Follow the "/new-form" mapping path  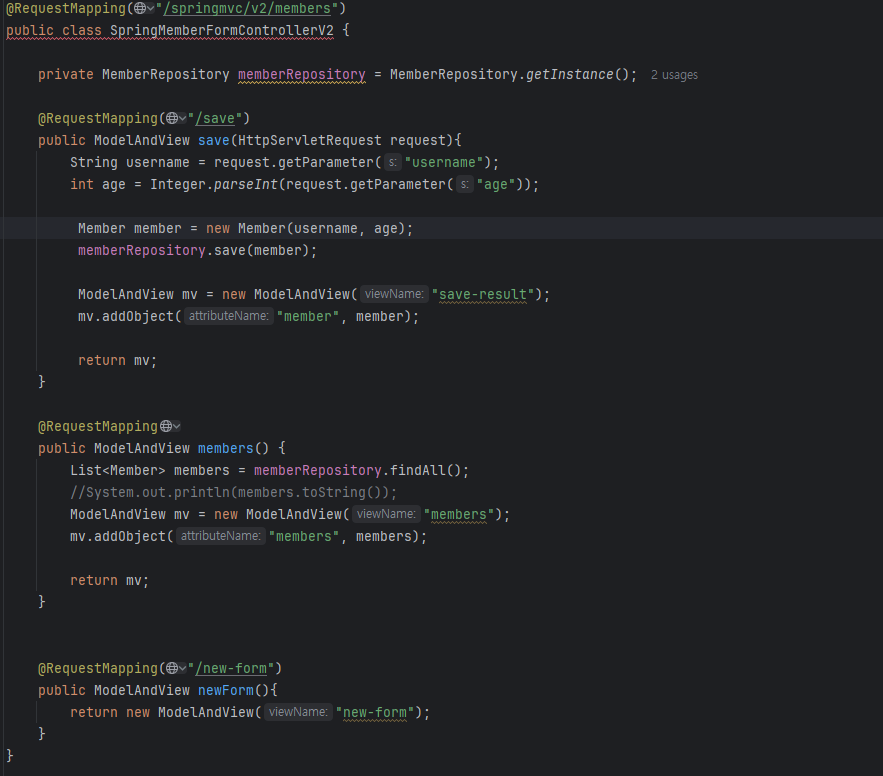point(231,668)
